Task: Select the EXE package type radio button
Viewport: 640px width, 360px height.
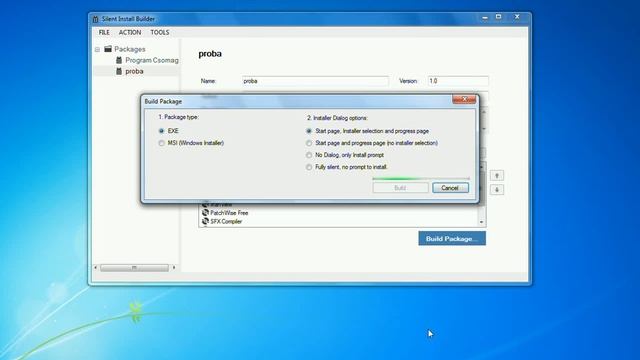Action: [162, 131]
